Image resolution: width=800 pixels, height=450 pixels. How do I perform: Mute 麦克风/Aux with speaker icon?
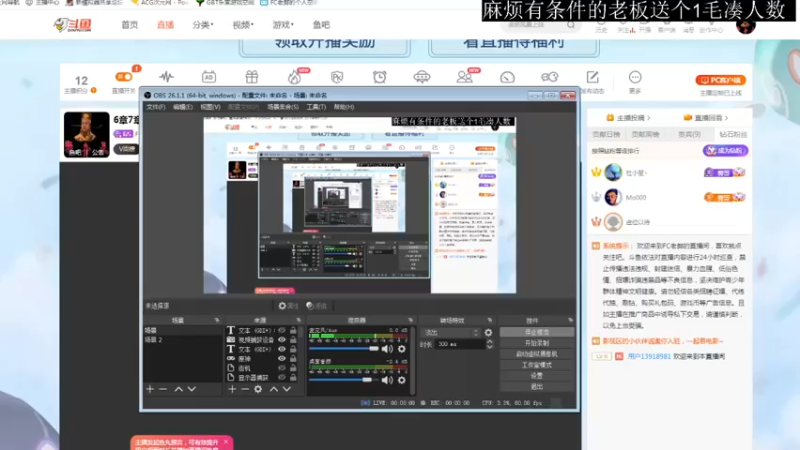click(x=387, y=349)
